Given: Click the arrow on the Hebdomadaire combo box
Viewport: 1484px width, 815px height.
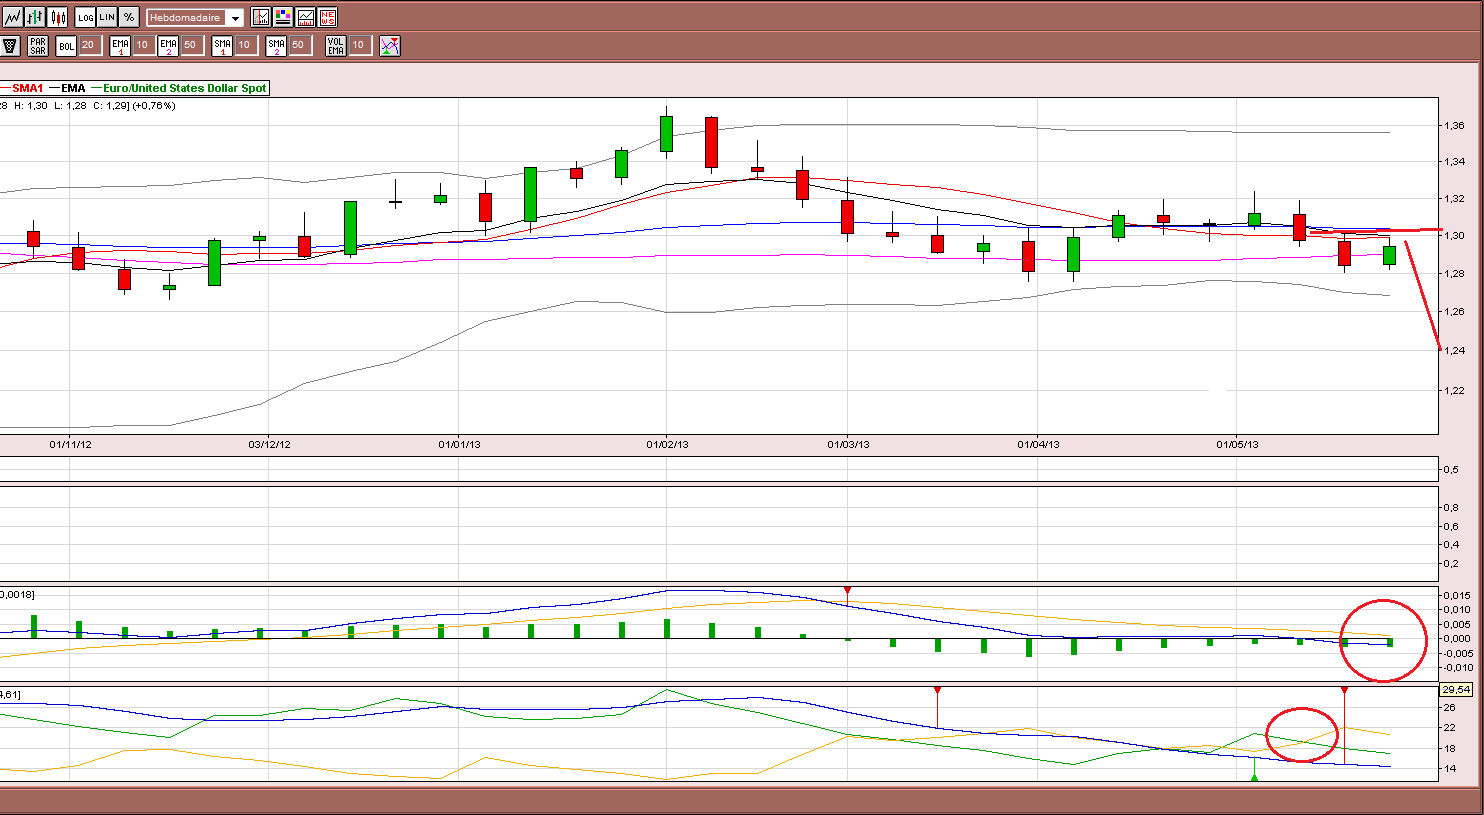Looking at the screenshot, I should pos(235,18).
